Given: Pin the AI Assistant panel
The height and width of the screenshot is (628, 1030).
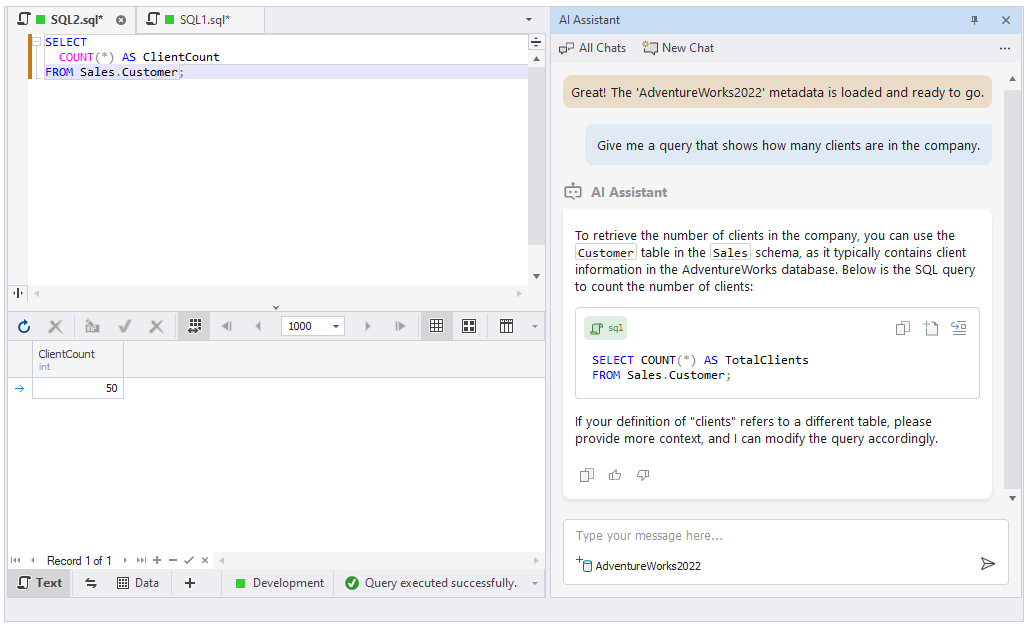Looking at the screenshot, I should pyautogui.click(x=975, y=20).
